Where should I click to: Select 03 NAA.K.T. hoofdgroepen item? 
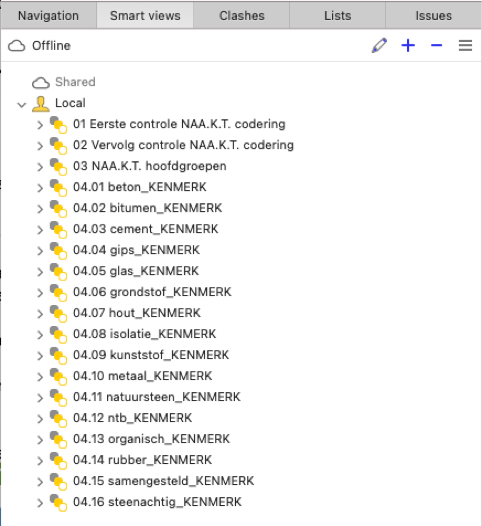(150, 166)
